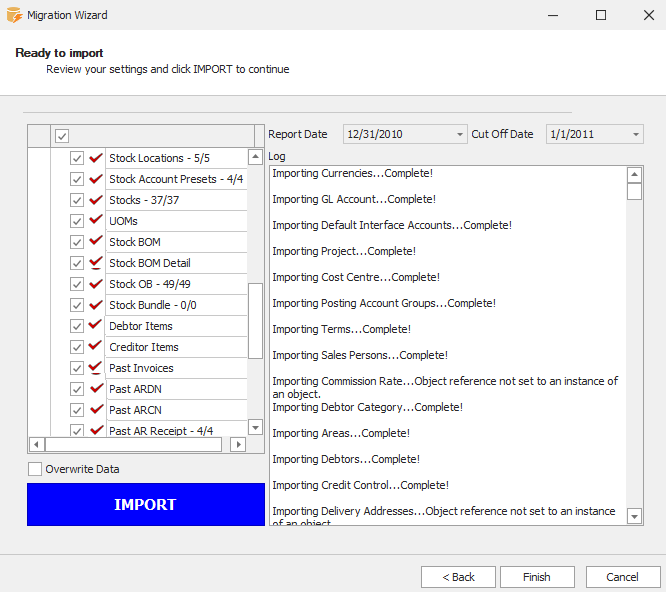
Task: Click the 'Importing Debtors...Complete!' log line
Action: click(346, 459)
